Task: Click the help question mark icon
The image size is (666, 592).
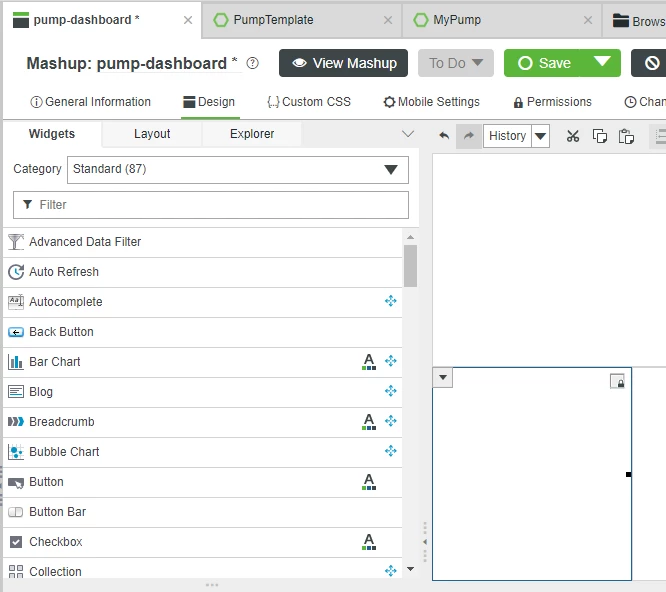Action: [252, 63]
